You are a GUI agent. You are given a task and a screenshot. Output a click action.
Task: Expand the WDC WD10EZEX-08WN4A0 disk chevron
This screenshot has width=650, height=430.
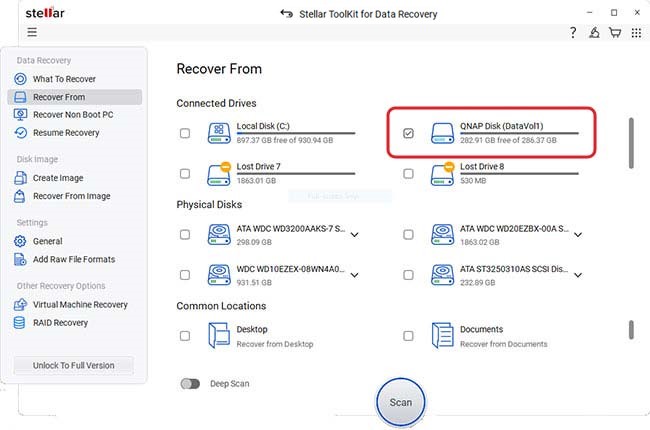pyautogui.click(x=355, y=274)
